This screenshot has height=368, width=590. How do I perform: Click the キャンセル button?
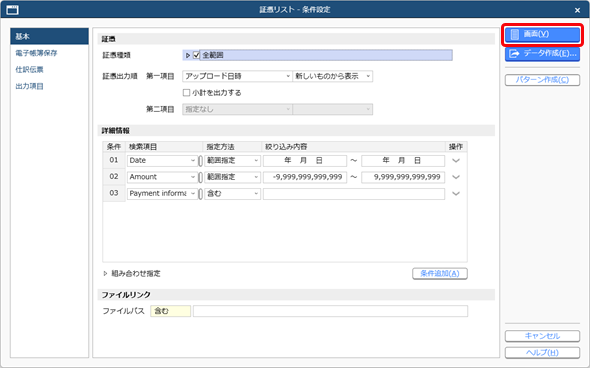[542, 336]
